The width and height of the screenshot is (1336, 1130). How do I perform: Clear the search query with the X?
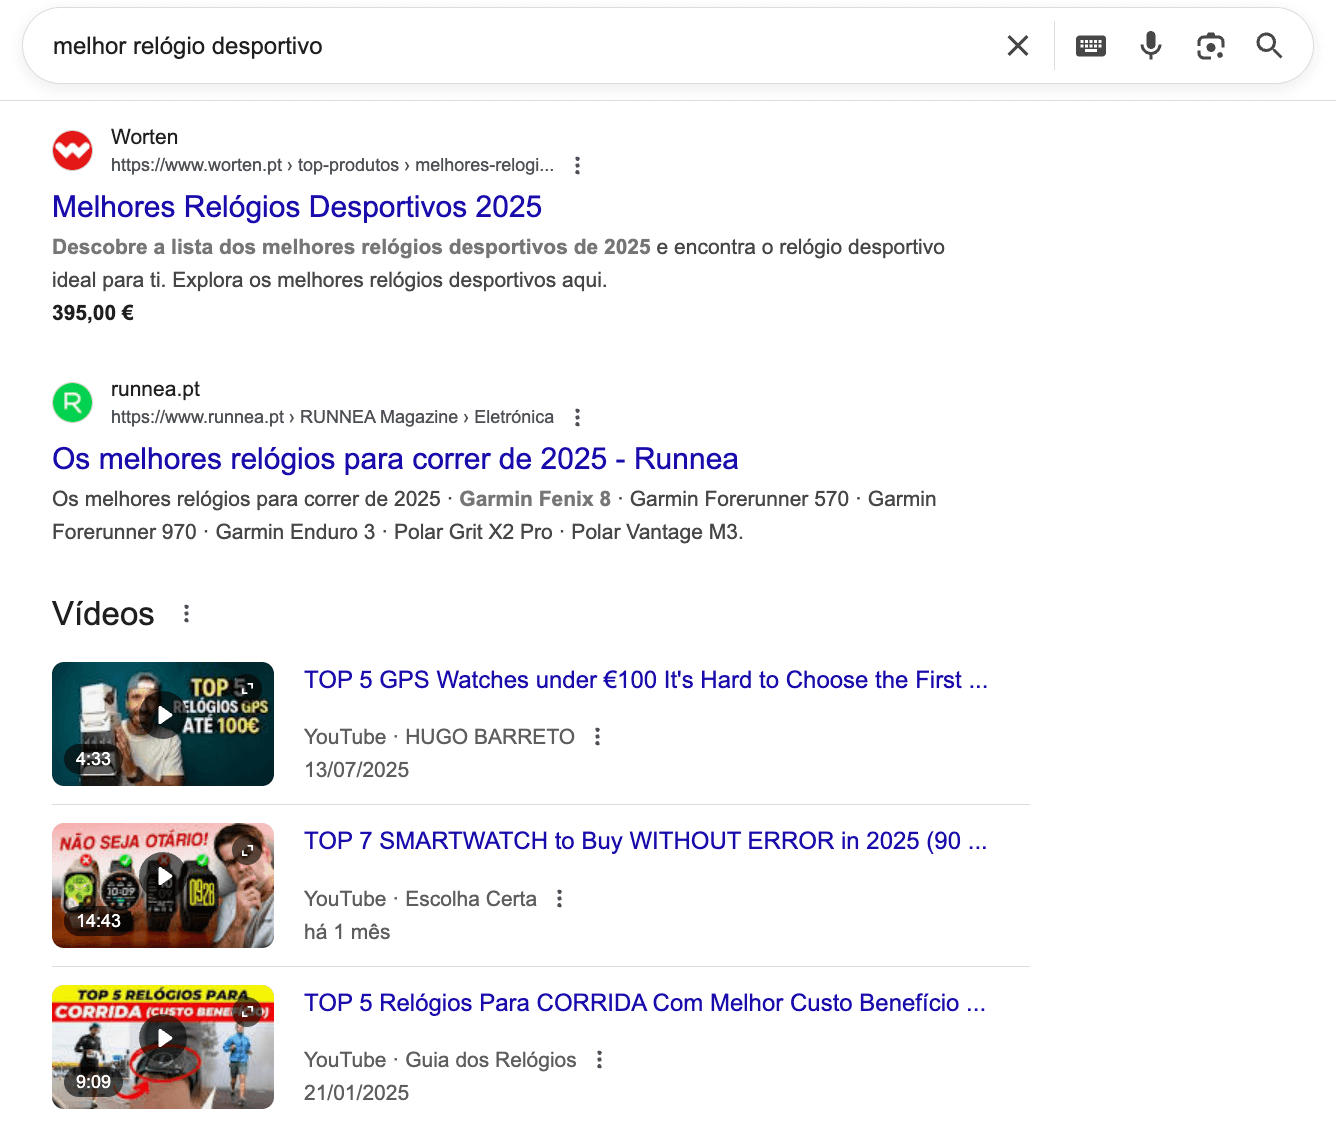(1018, 45)
